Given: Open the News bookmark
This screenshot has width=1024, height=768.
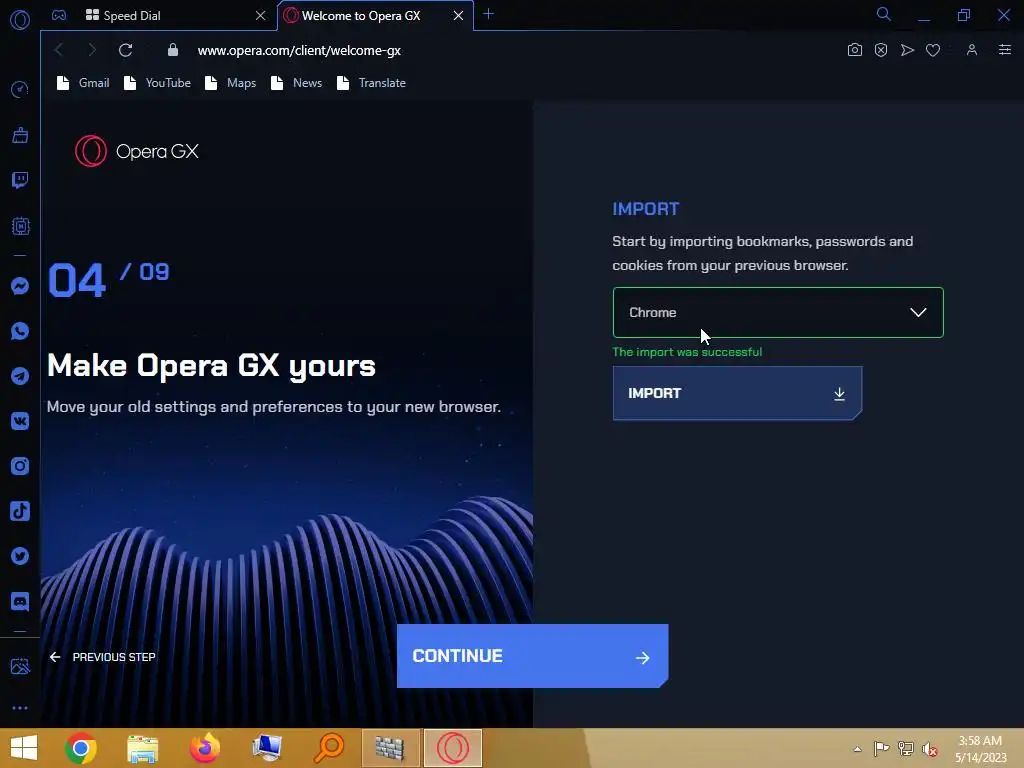Looking at the screenshot, I should tap(296, 83).
